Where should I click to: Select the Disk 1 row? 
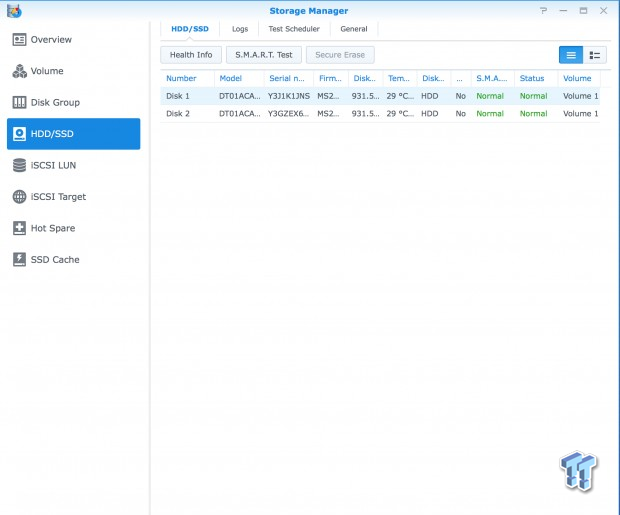click(x=380, y=96)
